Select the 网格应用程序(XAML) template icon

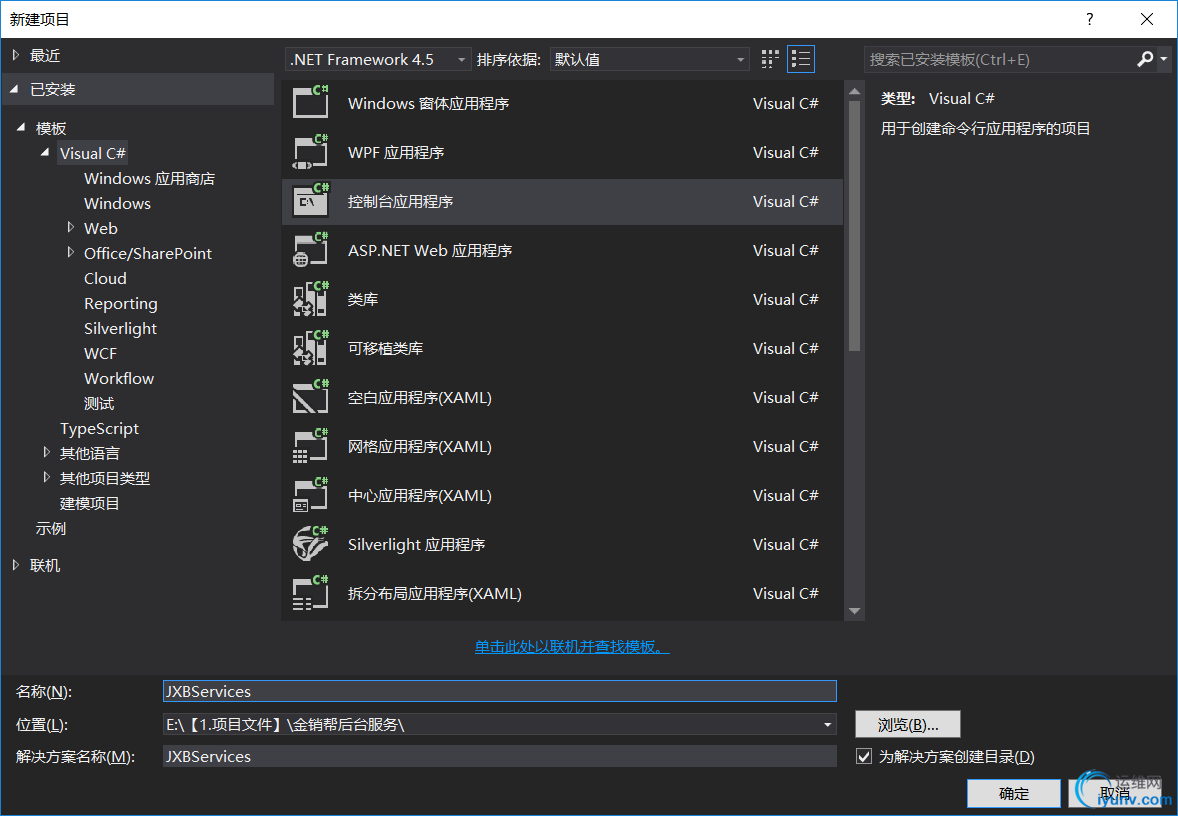[310, 446]
